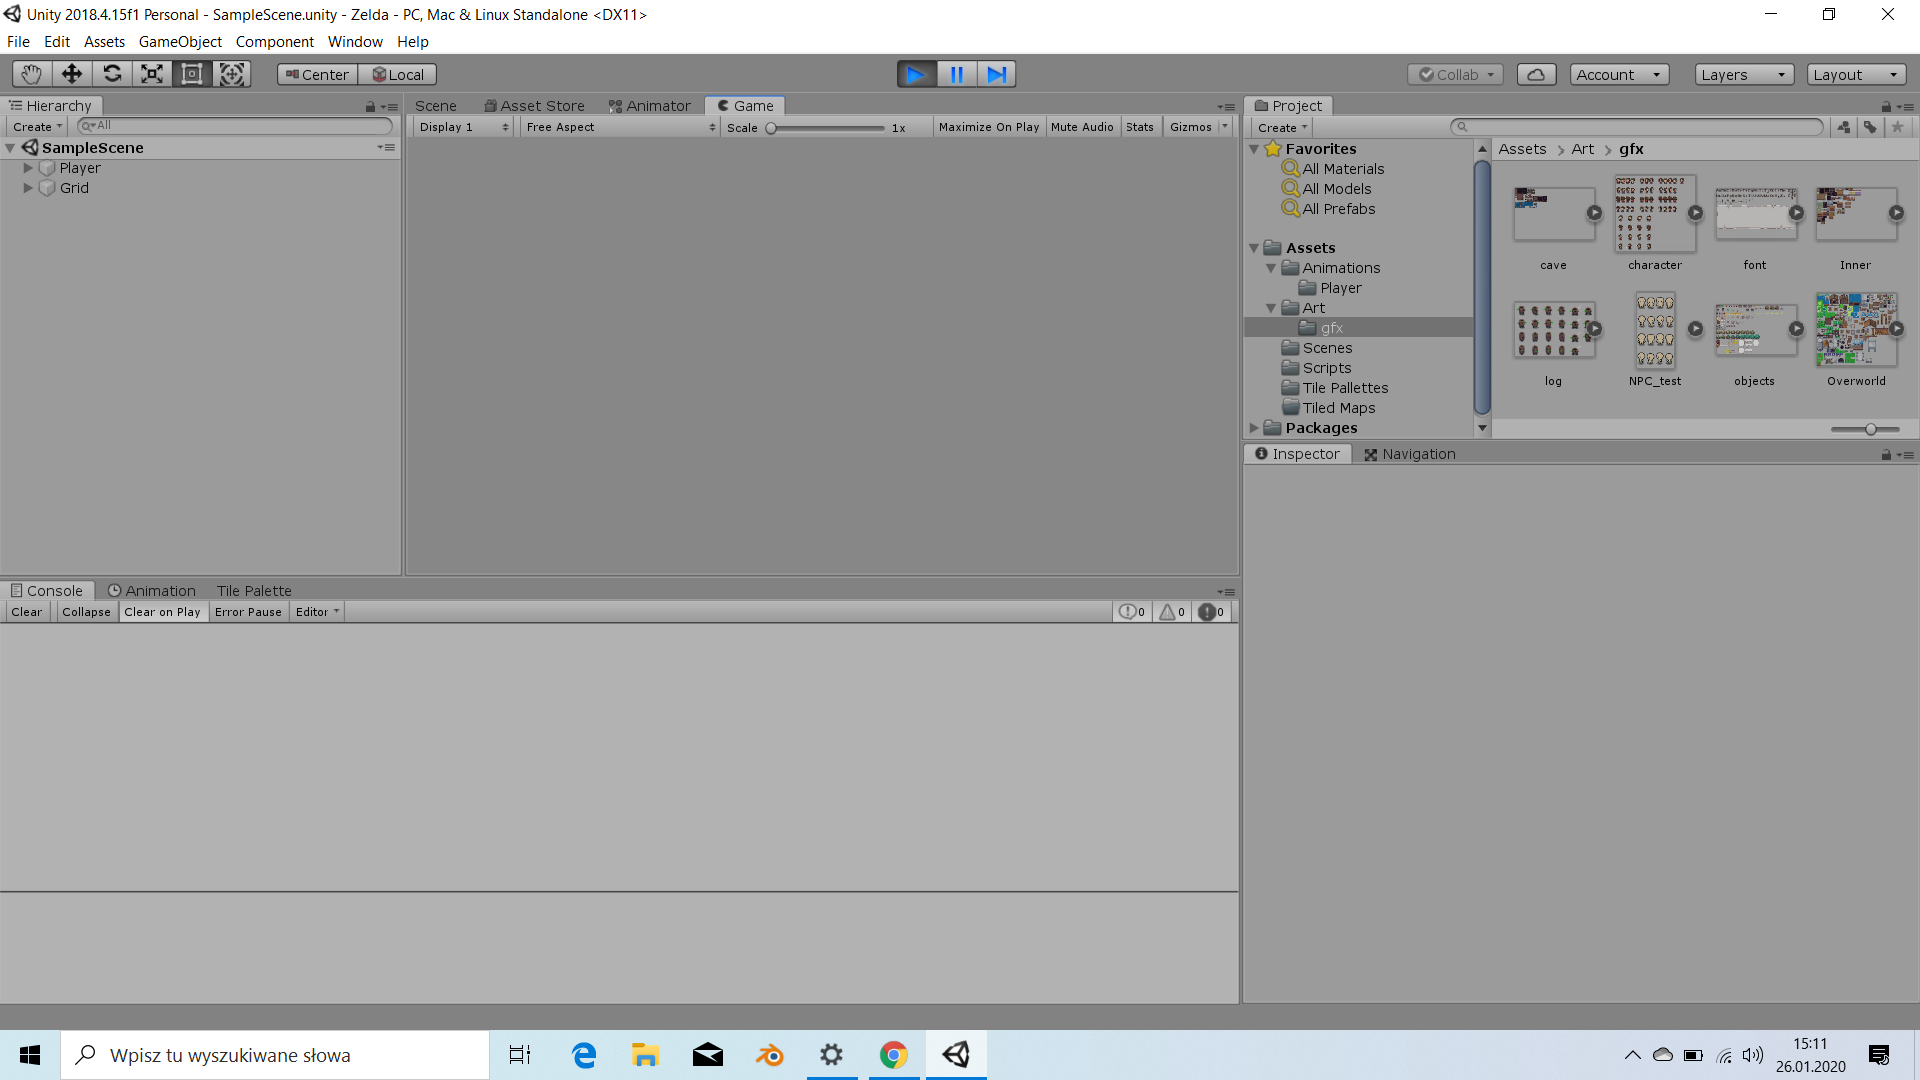Adjust the Game view Scale slider
This screenshot has width=1920, height=1080.
pos(772,128)
